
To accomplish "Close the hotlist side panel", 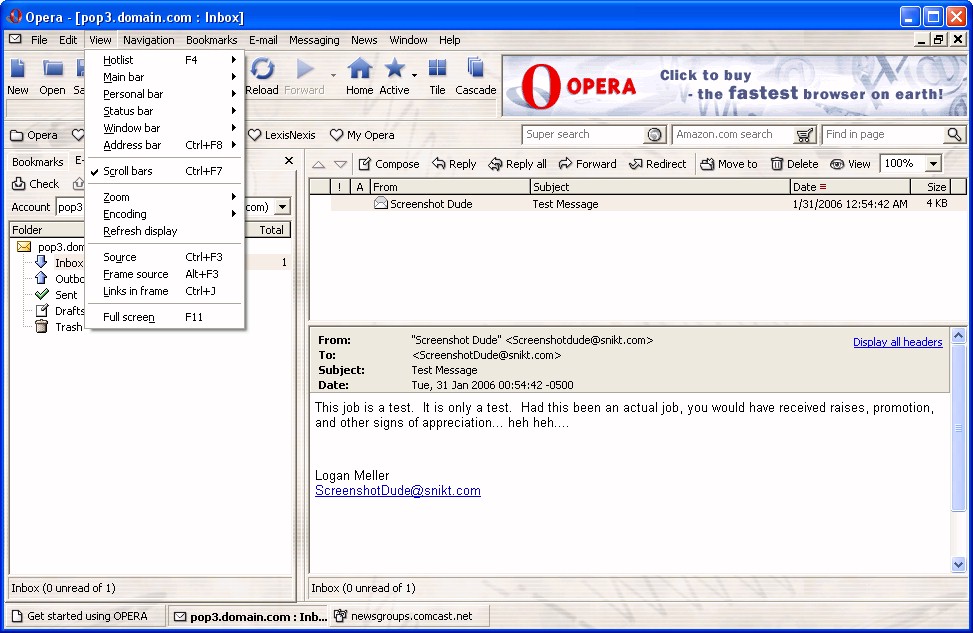I will coord(289,161).
